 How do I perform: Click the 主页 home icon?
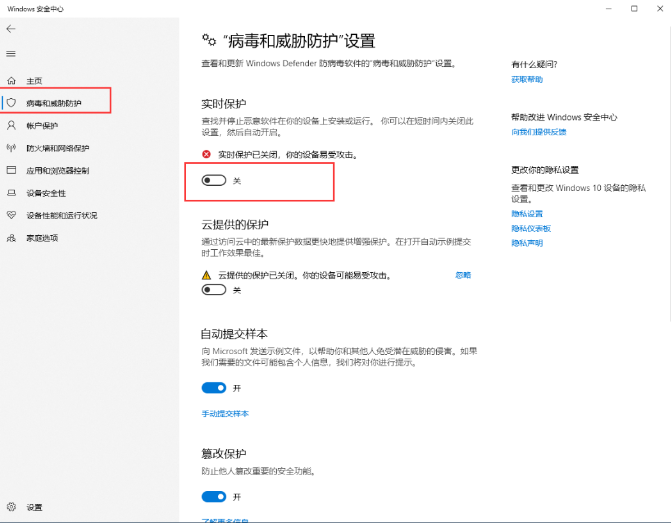pos(12,80)
